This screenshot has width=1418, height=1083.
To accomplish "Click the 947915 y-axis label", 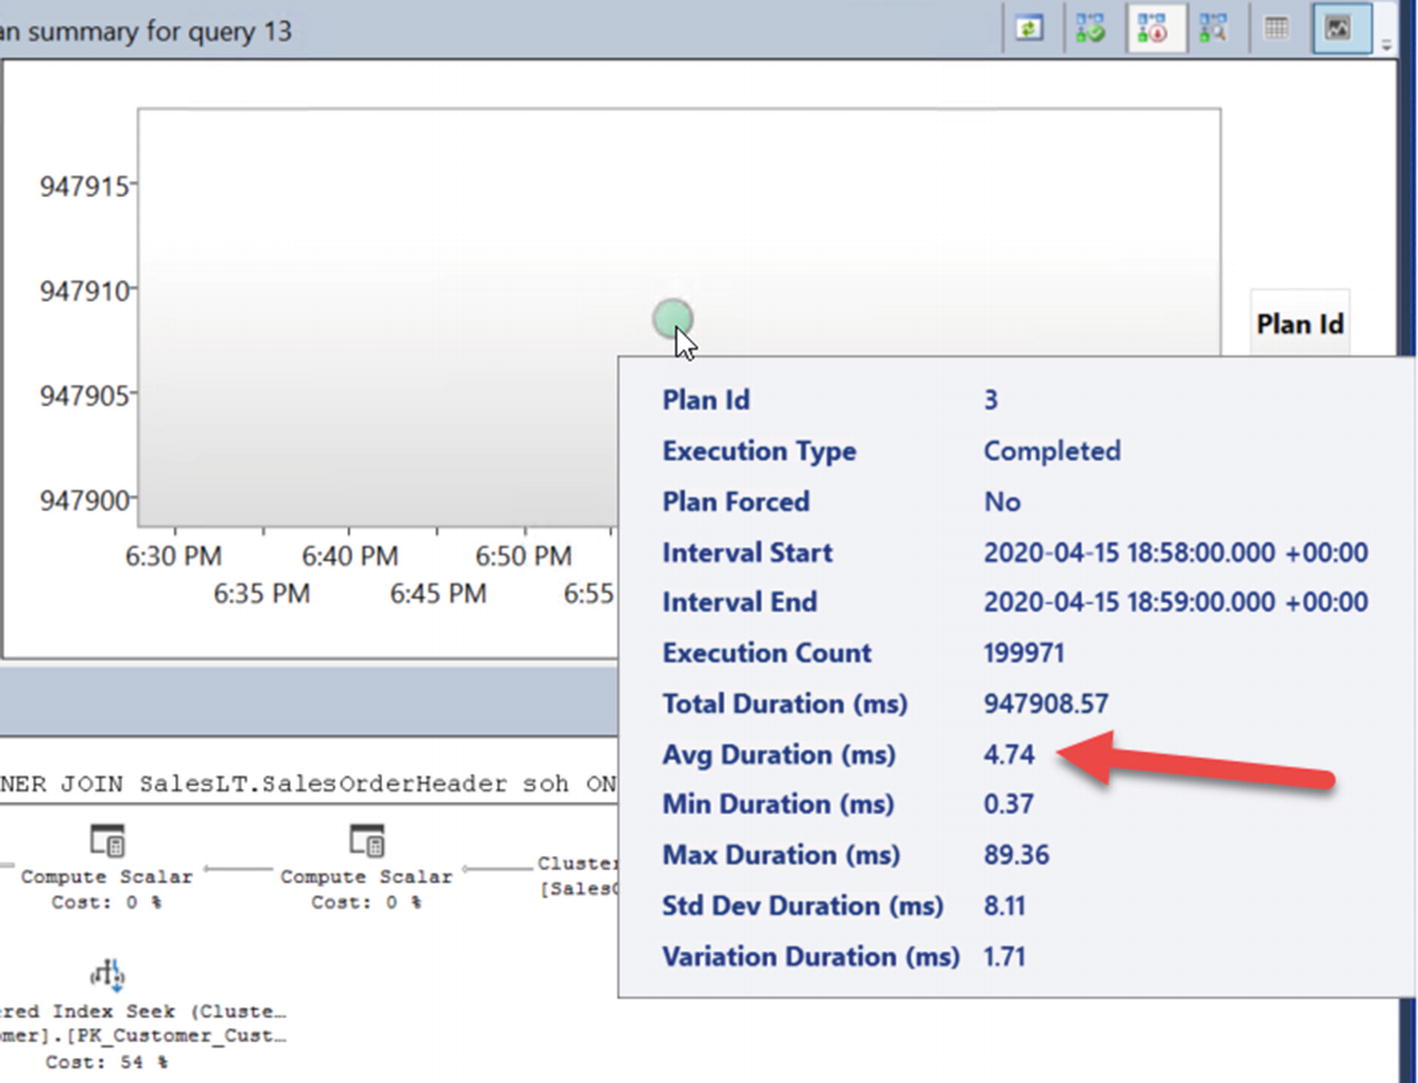I will coord(84,186).
